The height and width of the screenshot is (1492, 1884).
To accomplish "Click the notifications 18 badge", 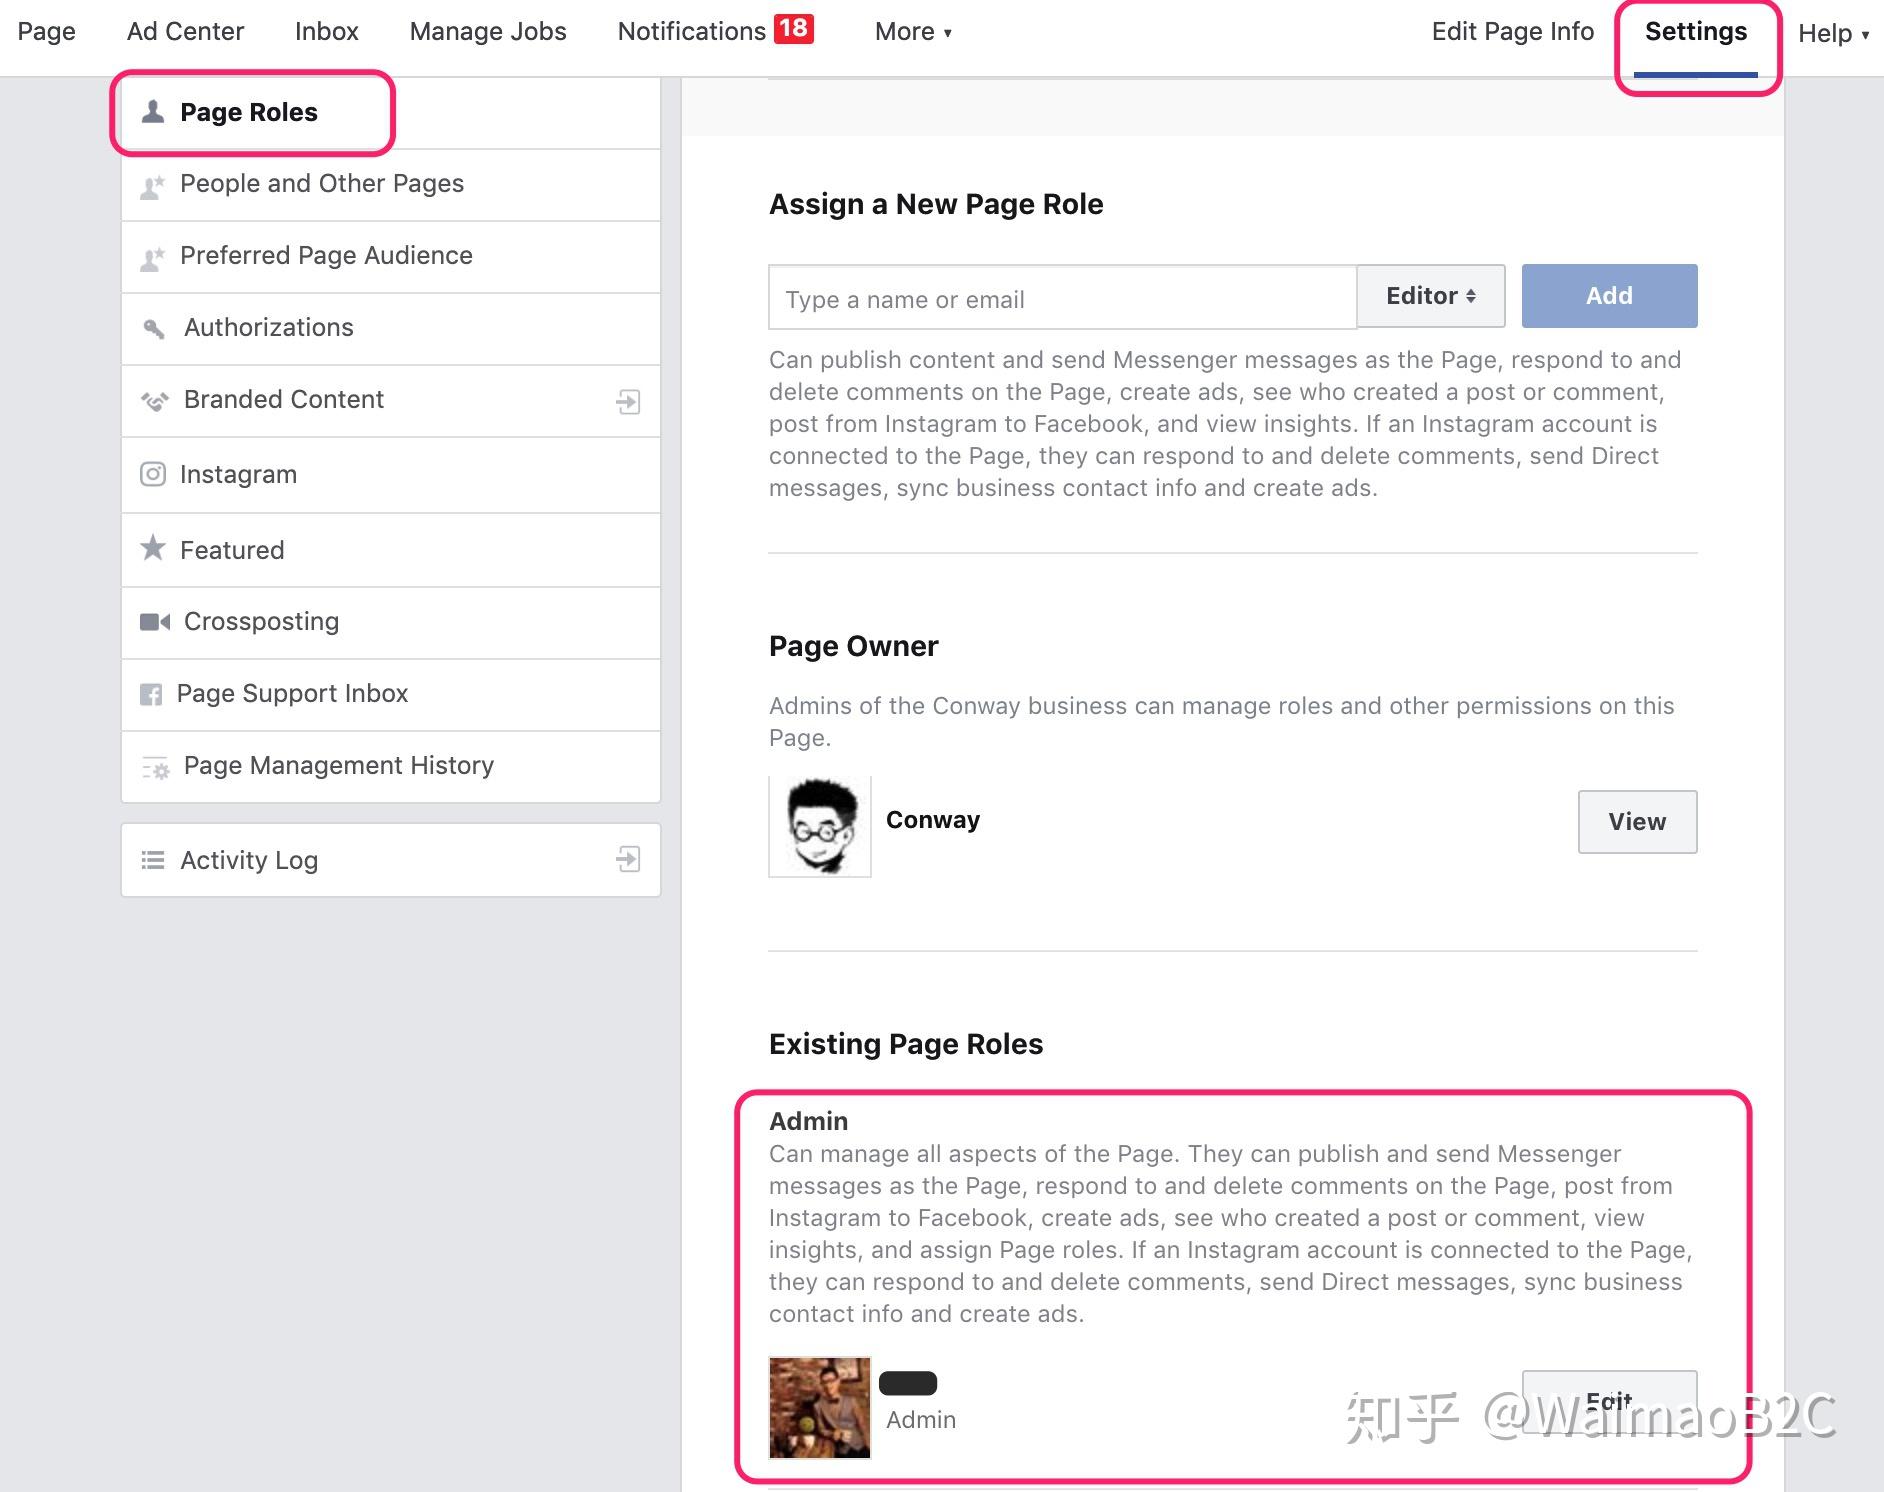I will tap(794, 29).
